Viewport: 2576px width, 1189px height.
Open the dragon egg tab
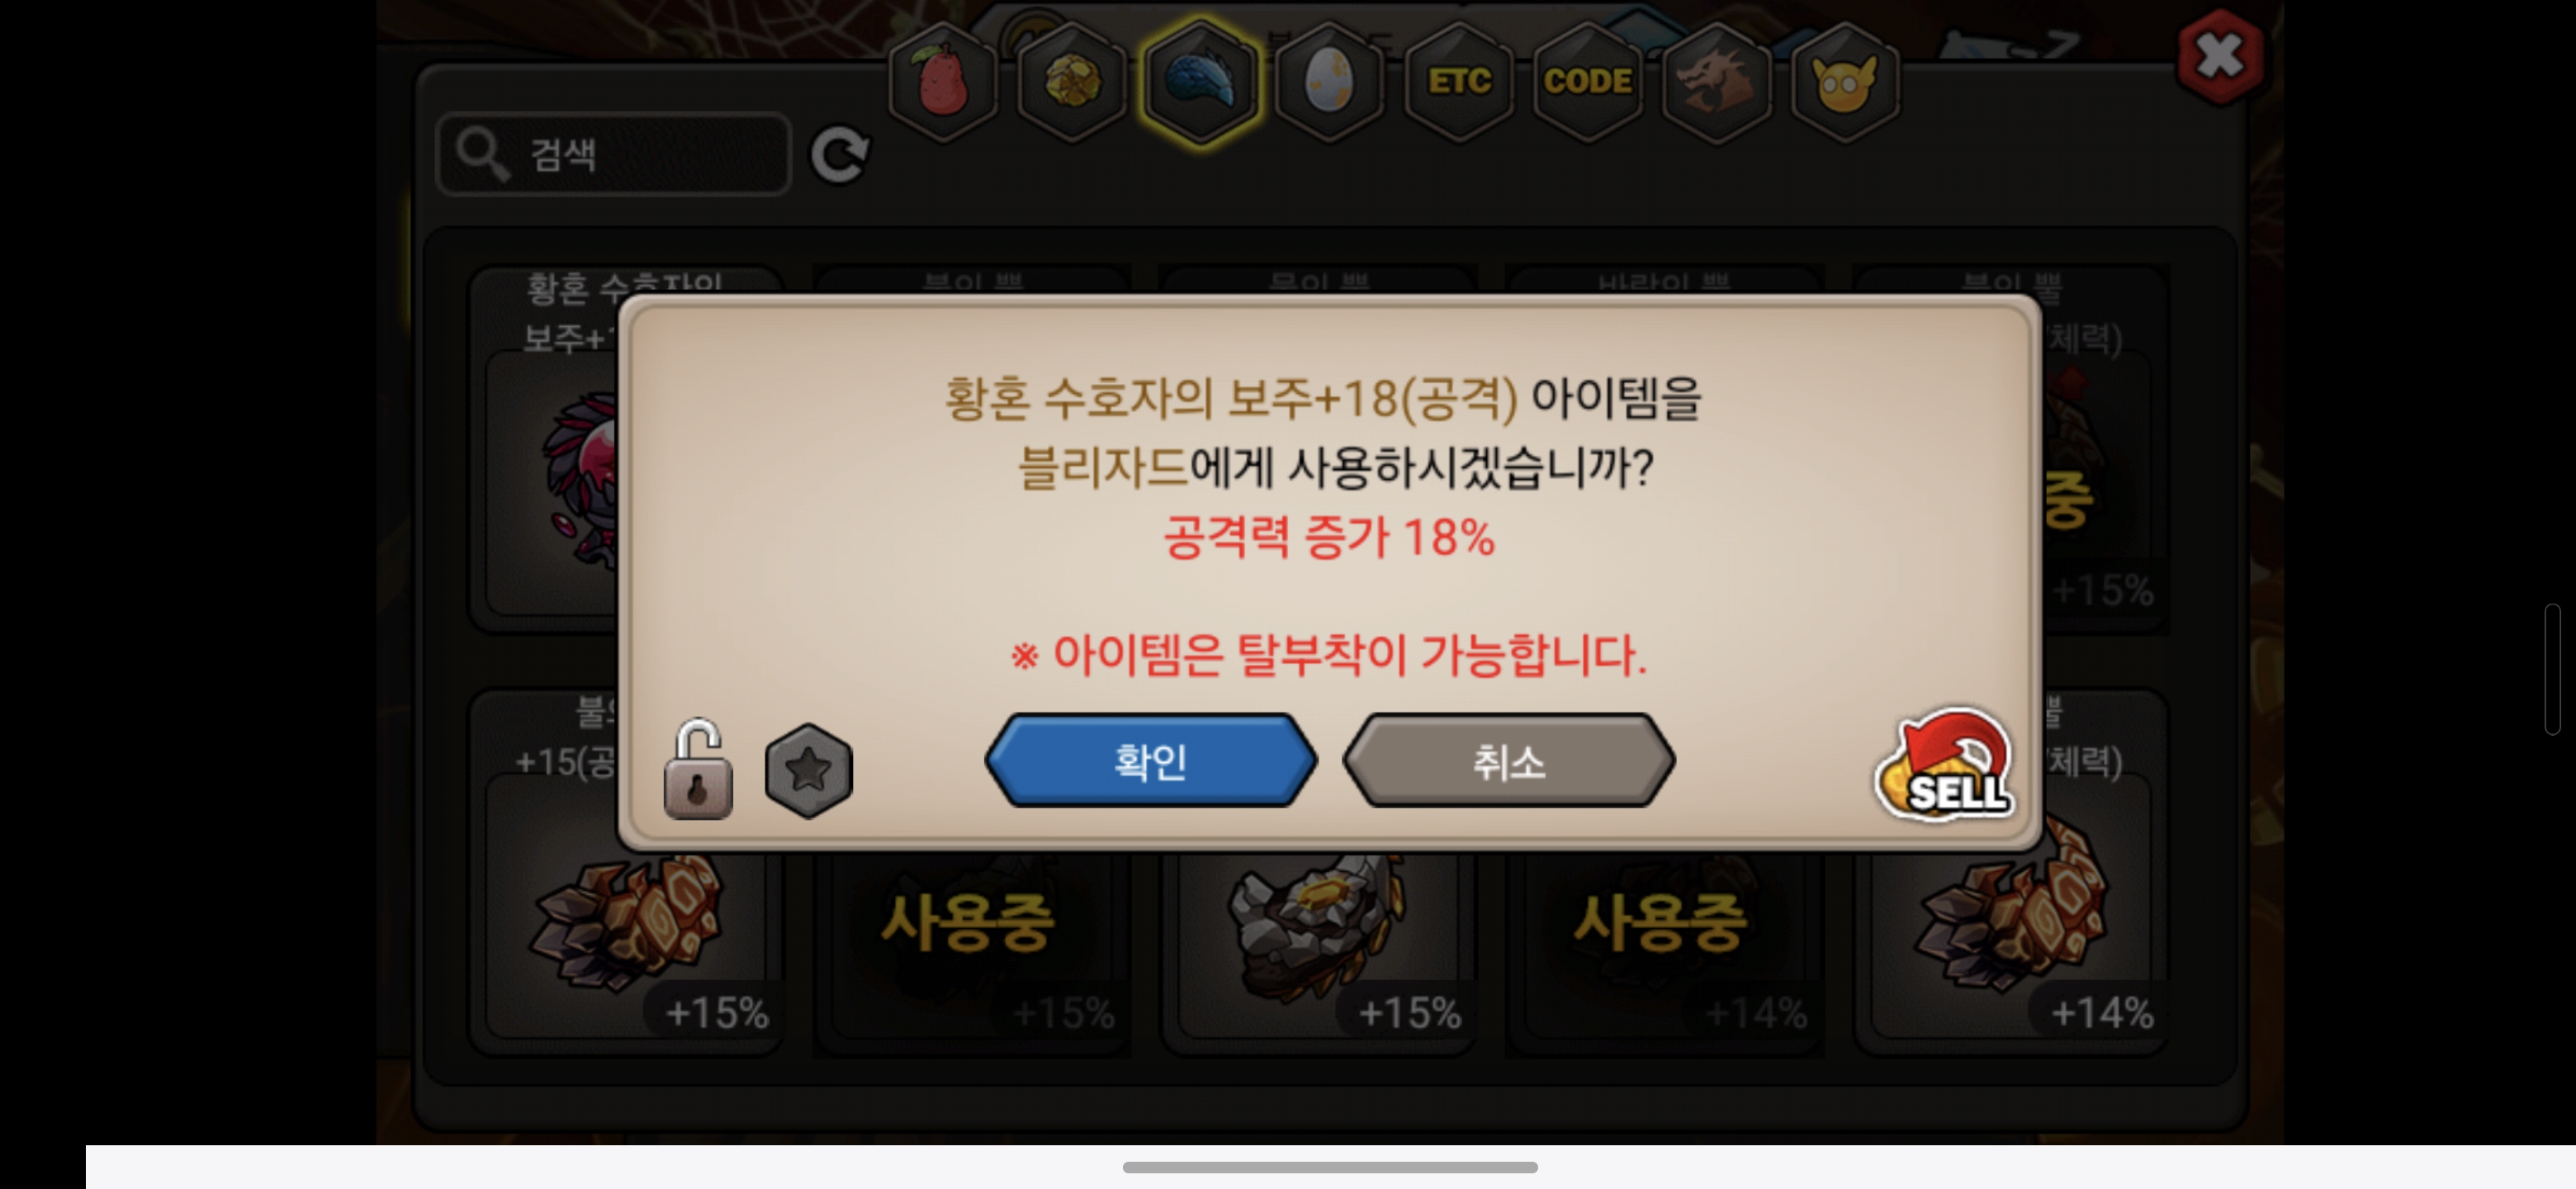tap(1329, 82)
